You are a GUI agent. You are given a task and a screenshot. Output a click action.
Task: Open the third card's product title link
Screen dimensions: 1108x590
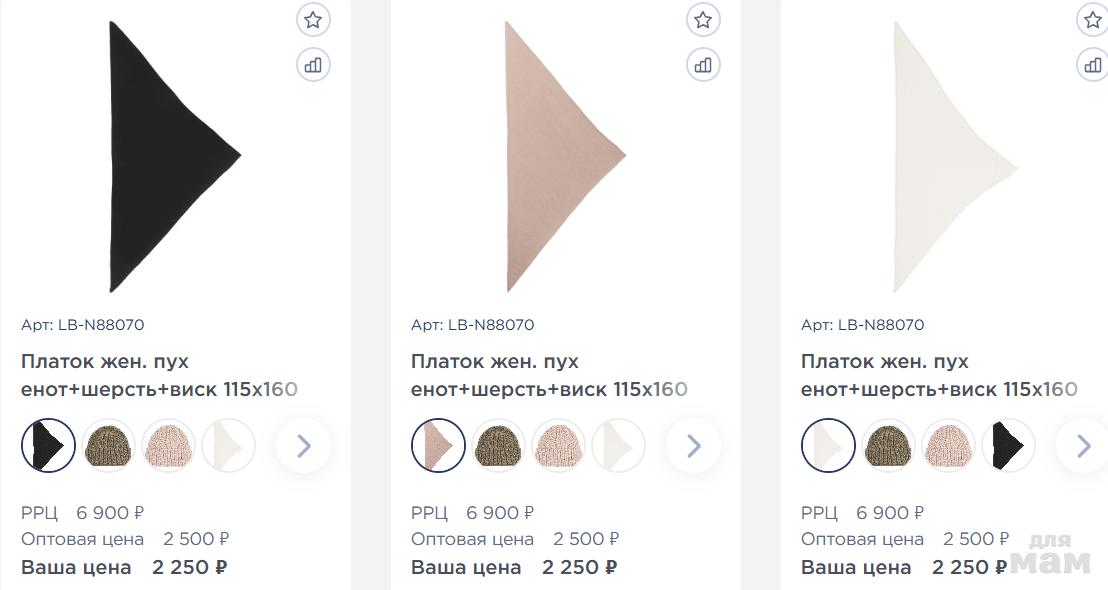tap(939, 375)
